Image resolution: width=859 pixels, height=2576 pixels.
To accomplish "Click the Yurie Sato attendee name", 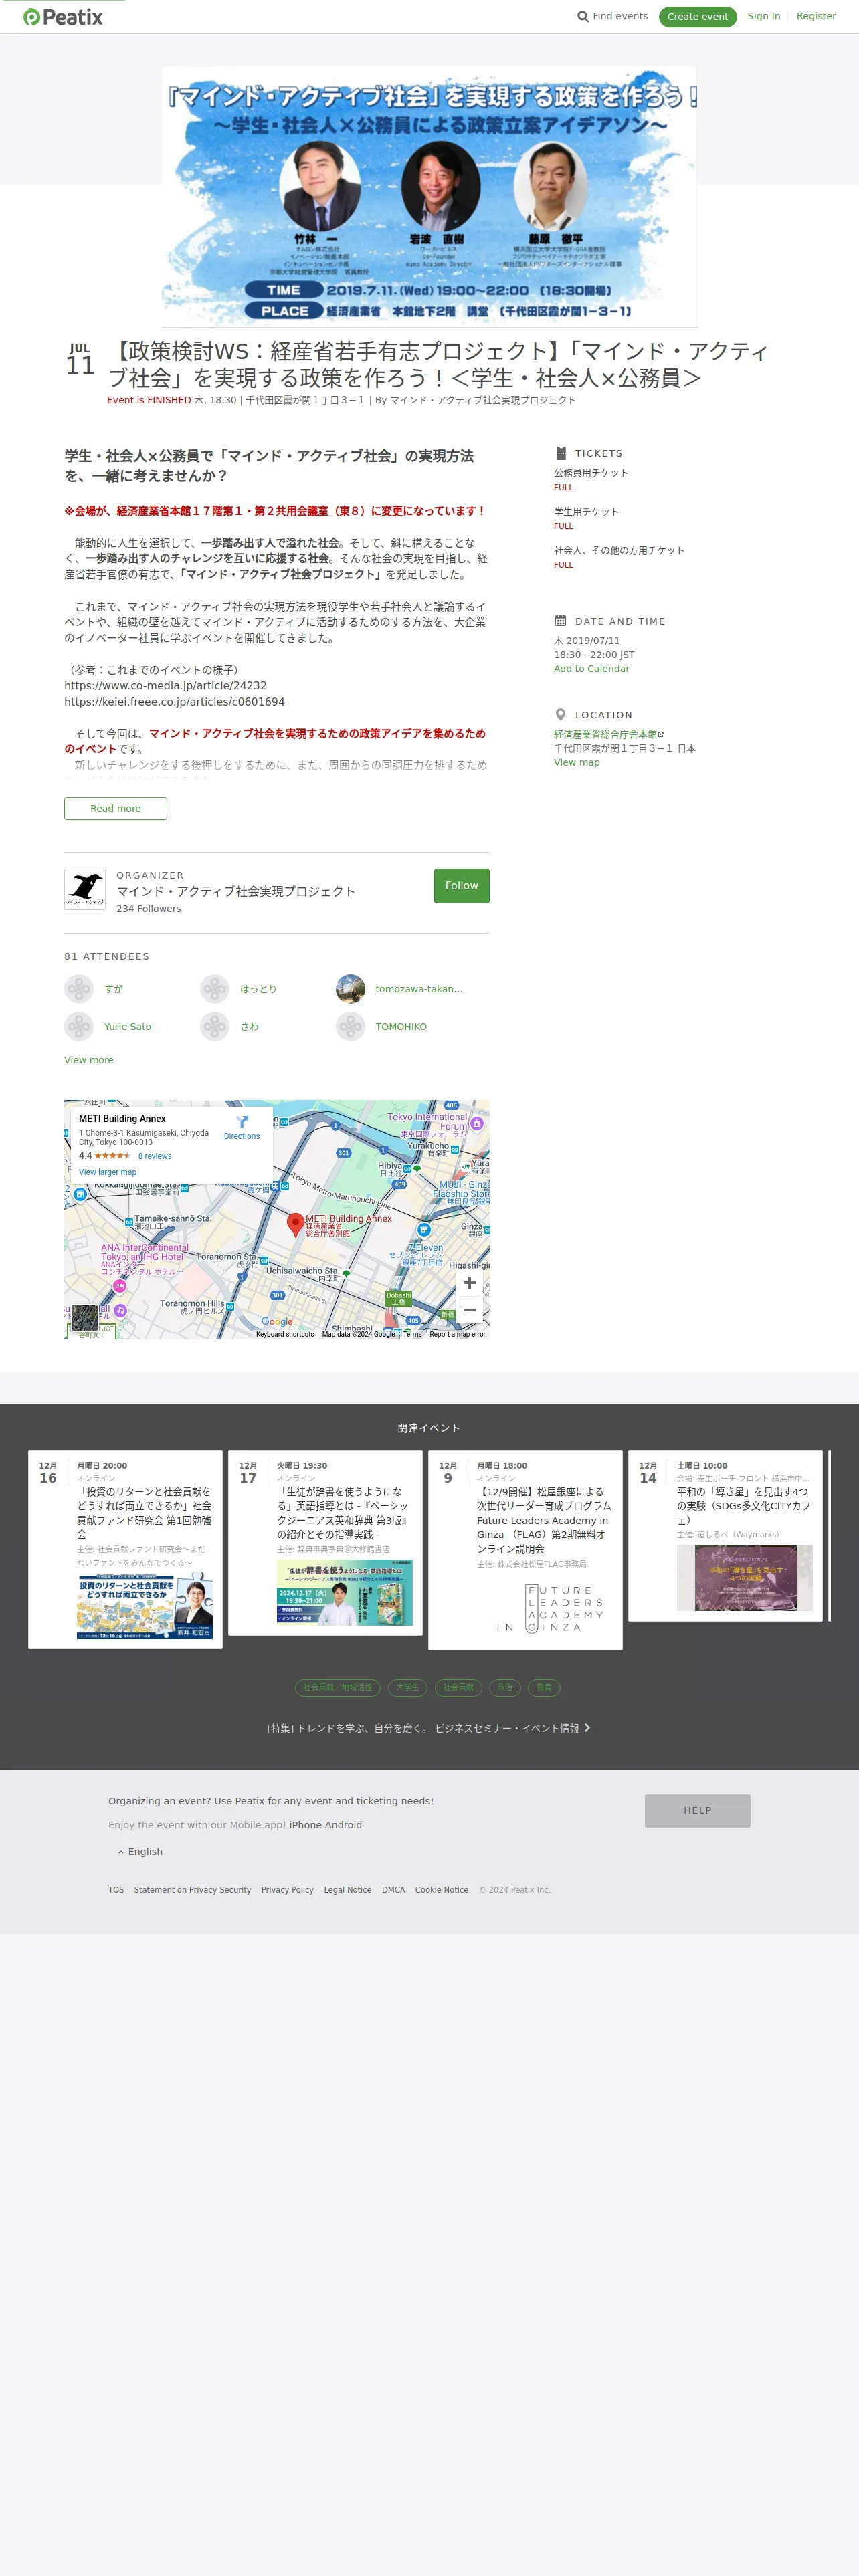I will point(128,1027).
